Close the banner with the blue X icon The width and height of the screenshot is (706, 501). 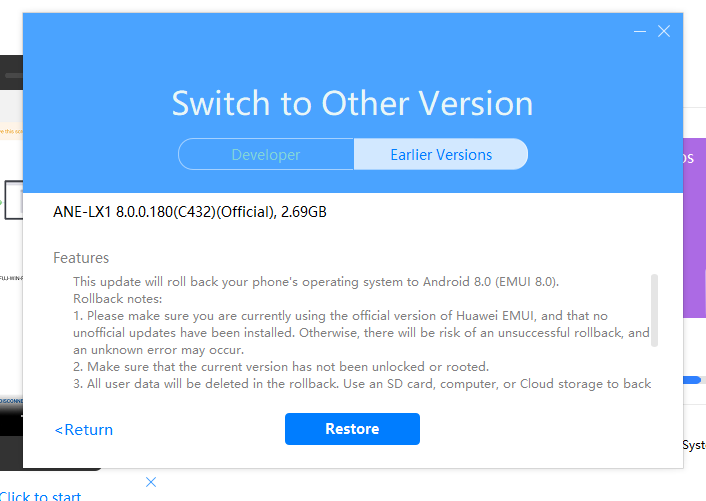(x=151, y=482)
